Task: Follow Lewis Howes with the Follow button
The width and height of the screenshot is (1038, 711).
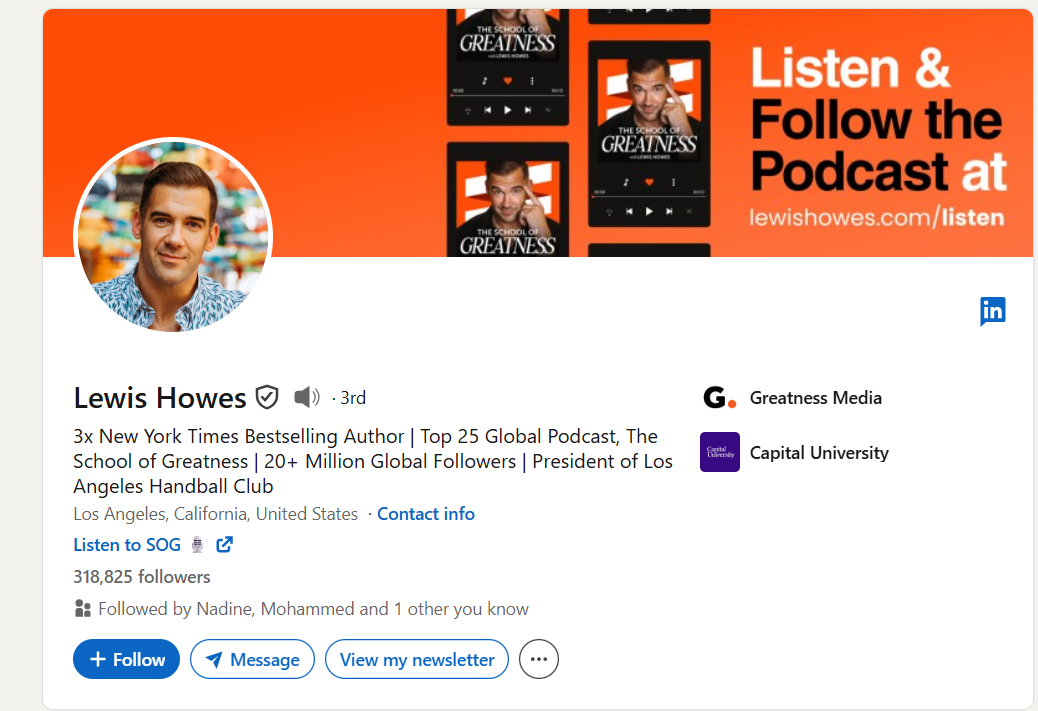Action: point(126,659)
